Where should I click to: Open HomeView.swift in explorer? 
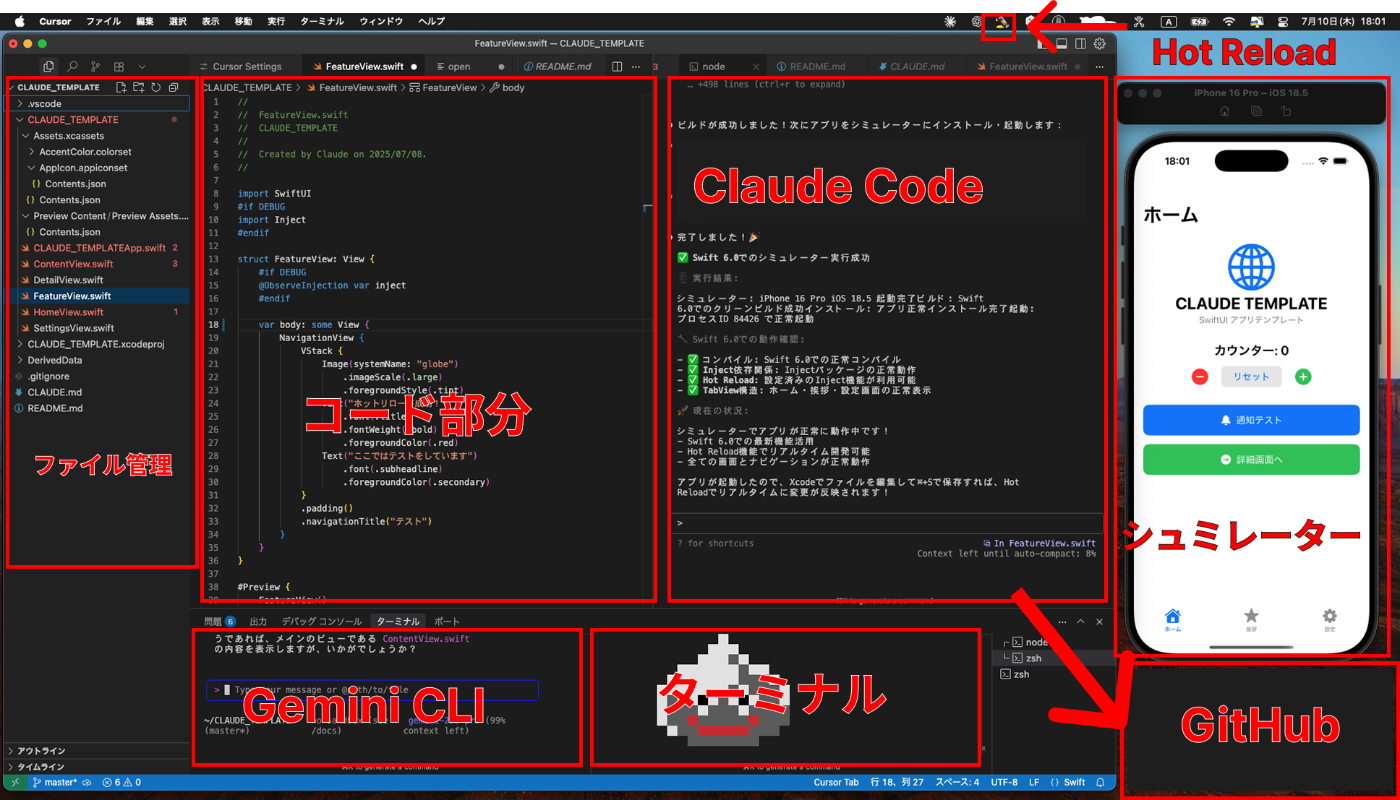pos(97,312)
